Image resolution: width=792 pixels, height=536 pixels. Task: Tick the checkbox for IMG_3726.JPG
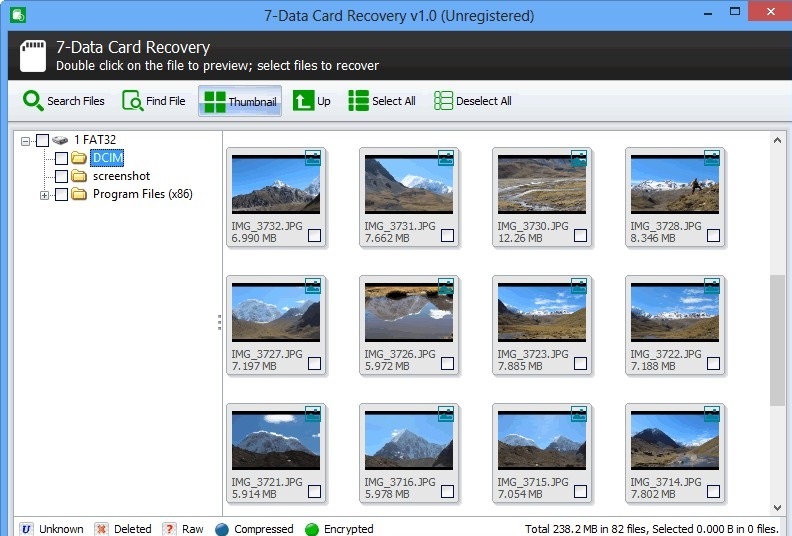coord(447,363)
